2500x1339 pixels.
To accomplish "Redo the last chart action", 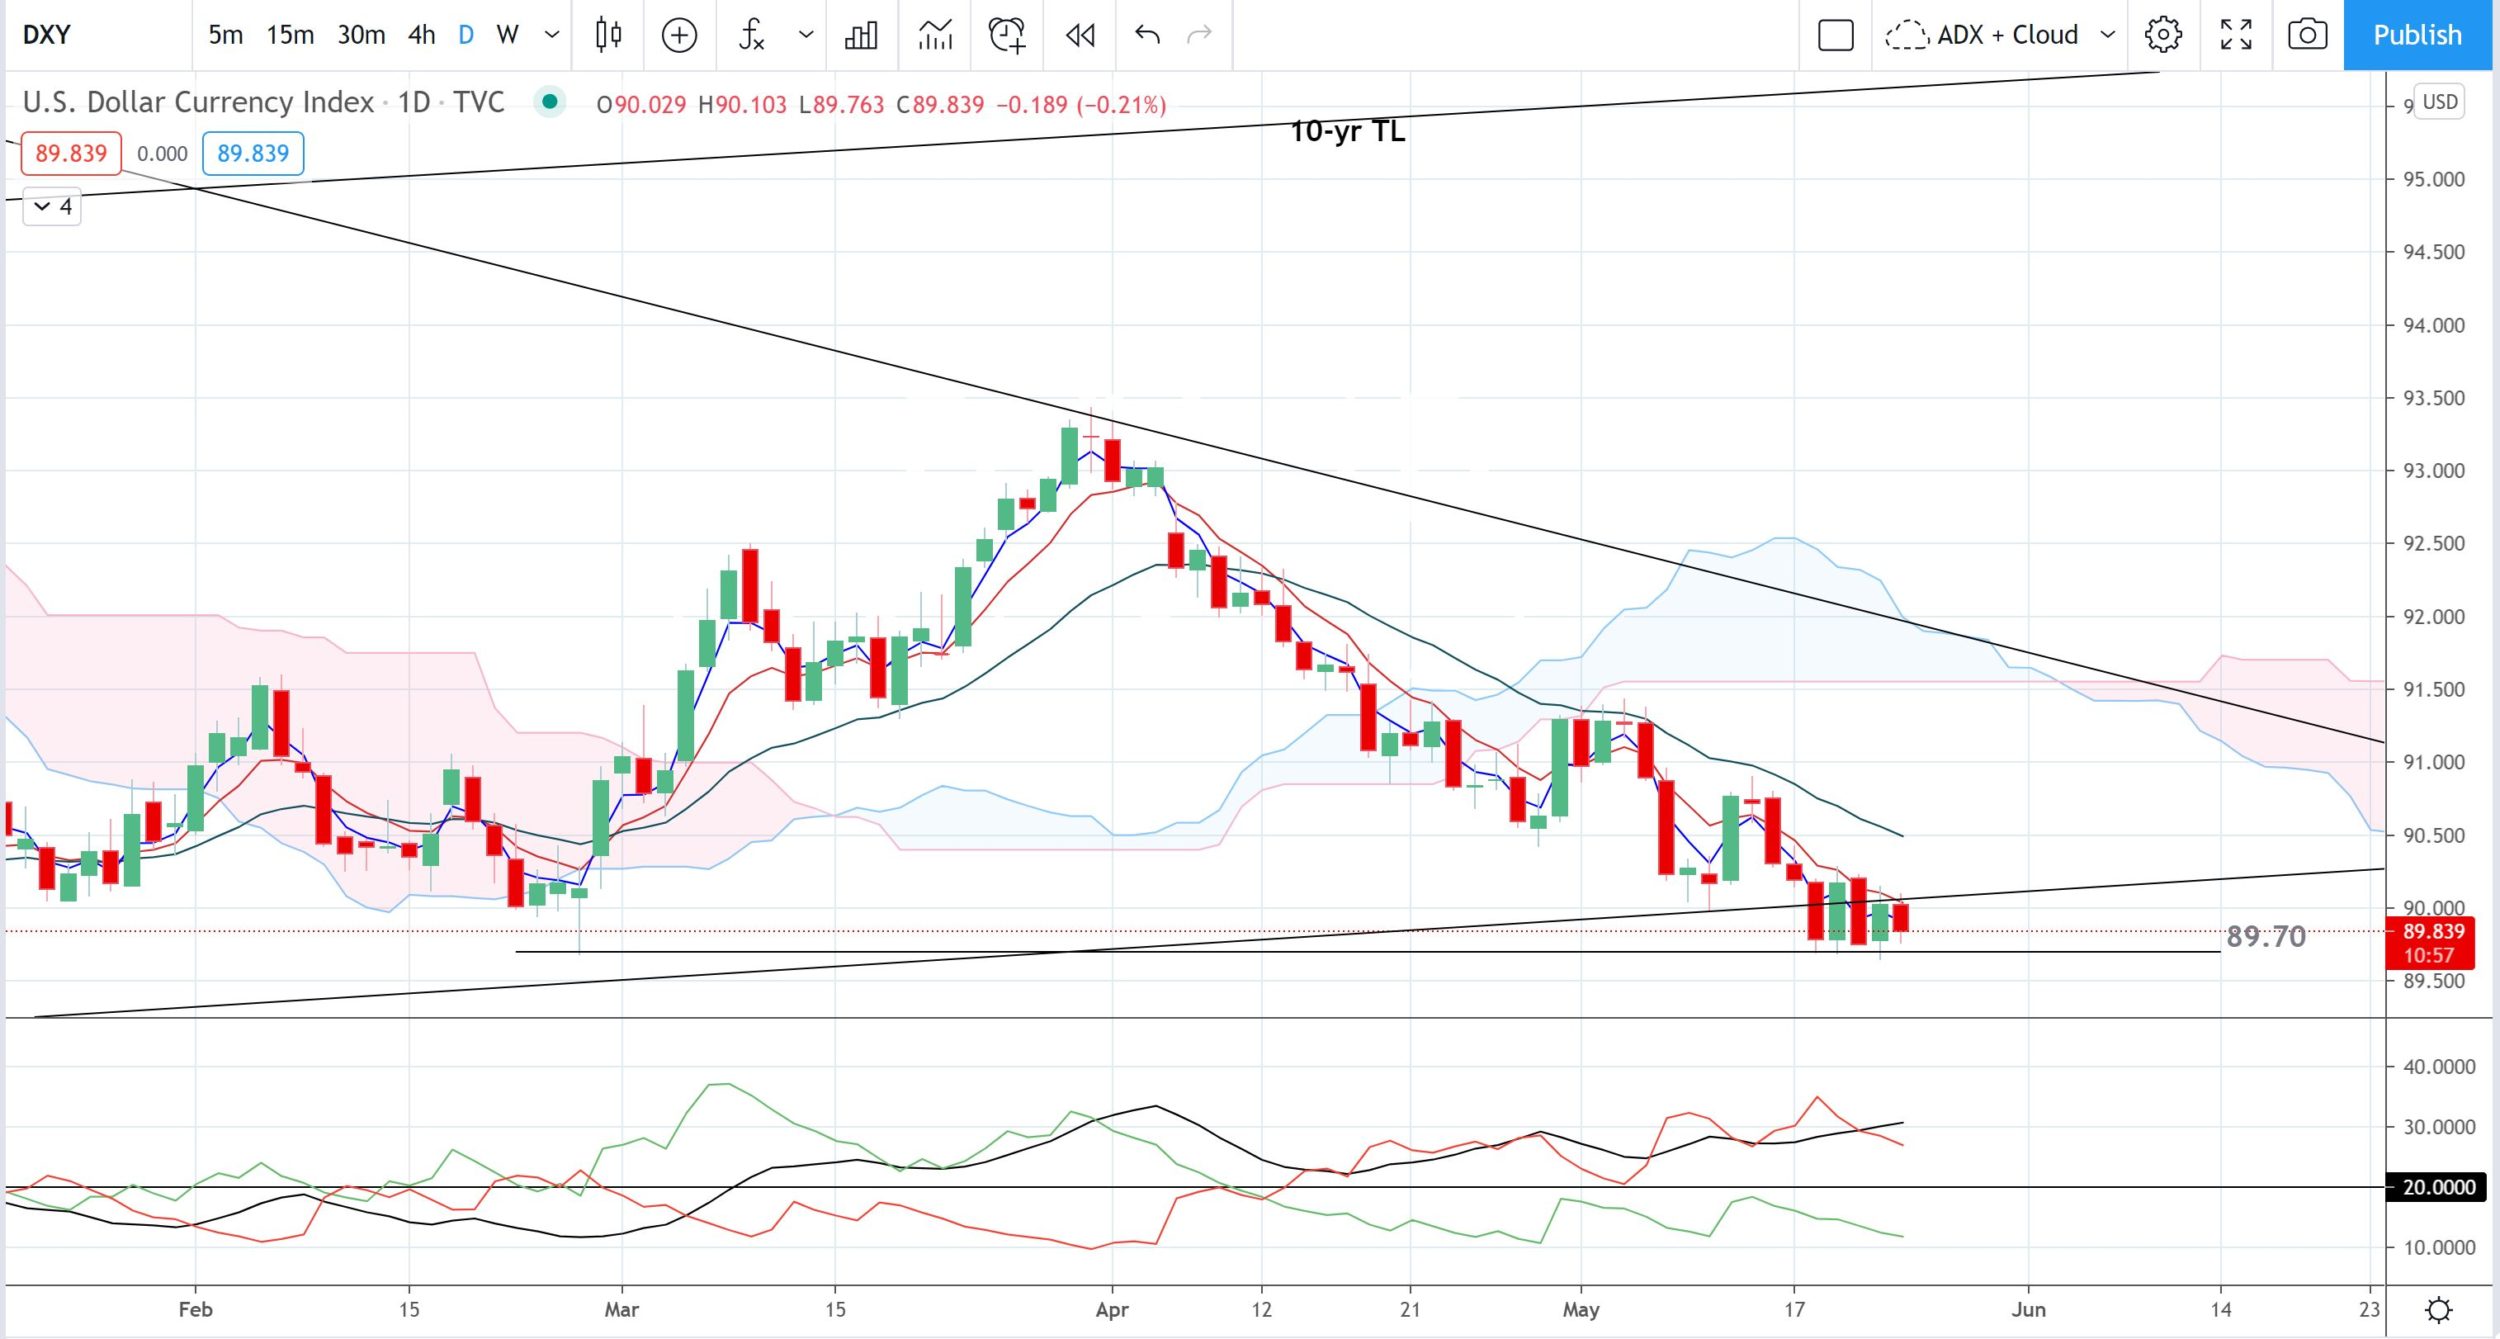I will (x=1199, y=35).
